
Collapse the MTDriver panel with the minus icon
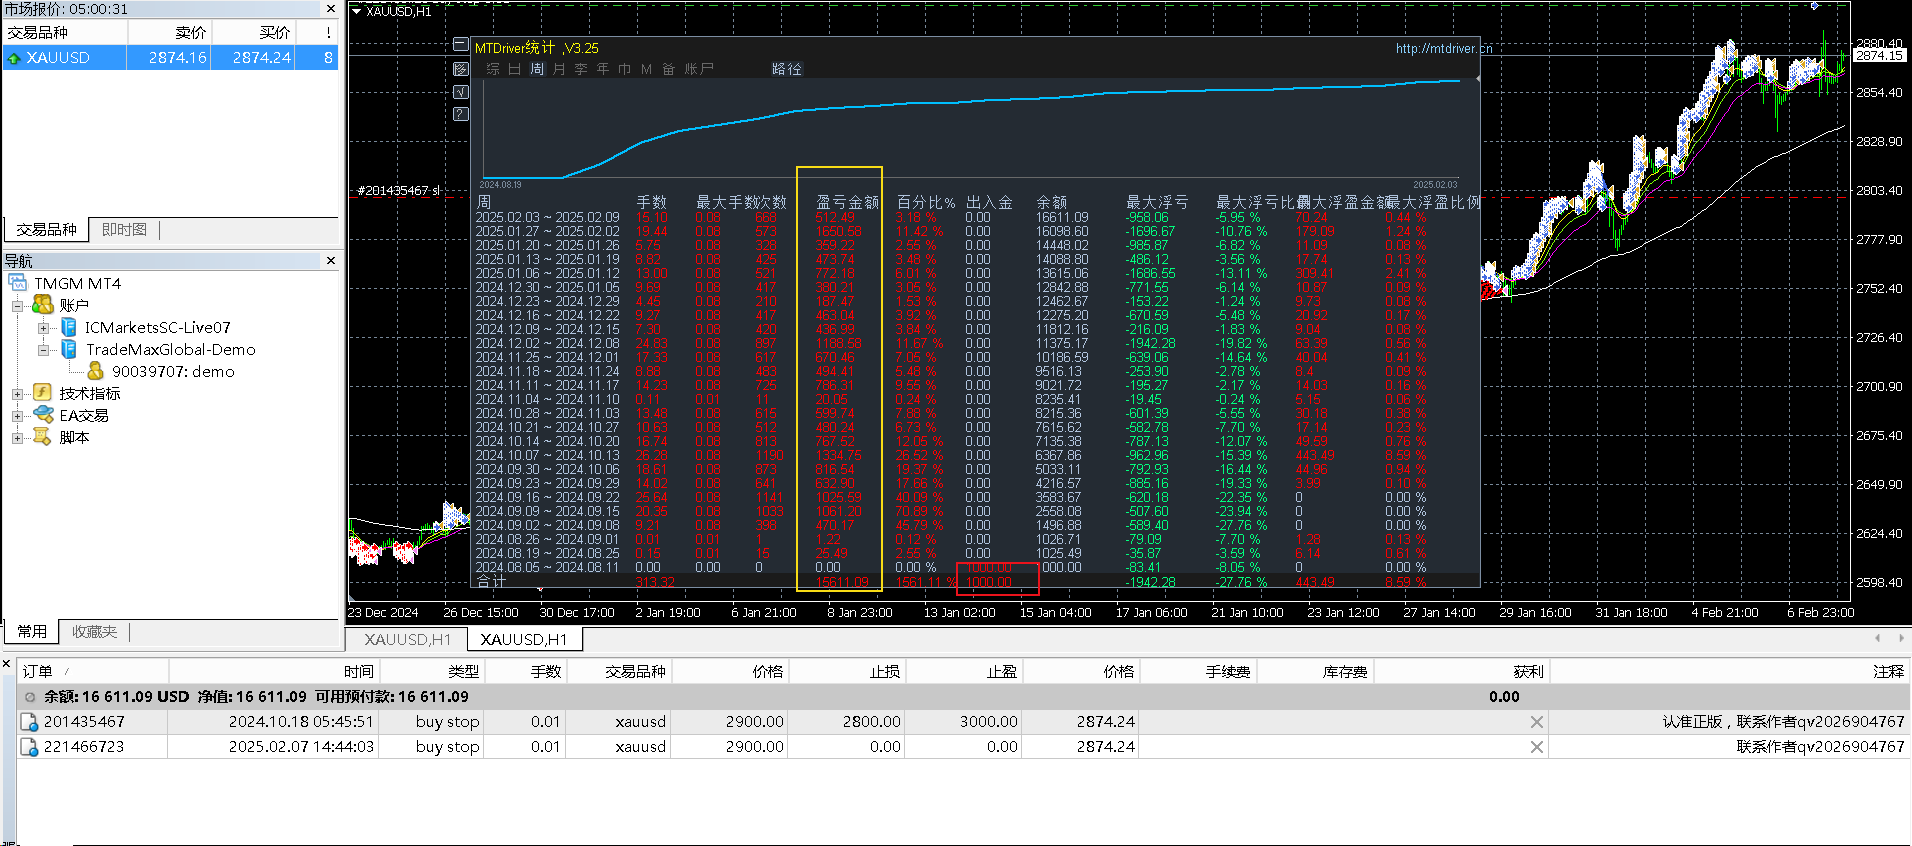[x=460, y=45]
